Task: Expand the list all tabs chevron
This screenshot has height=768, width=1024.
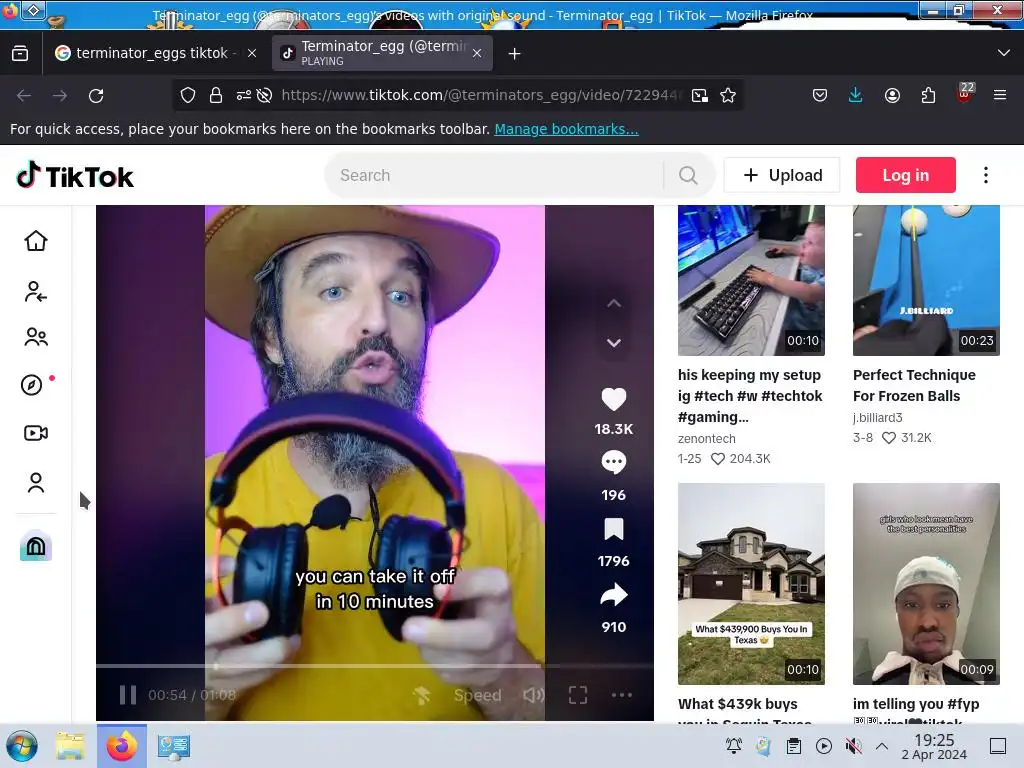Action: click(1004, 53)
